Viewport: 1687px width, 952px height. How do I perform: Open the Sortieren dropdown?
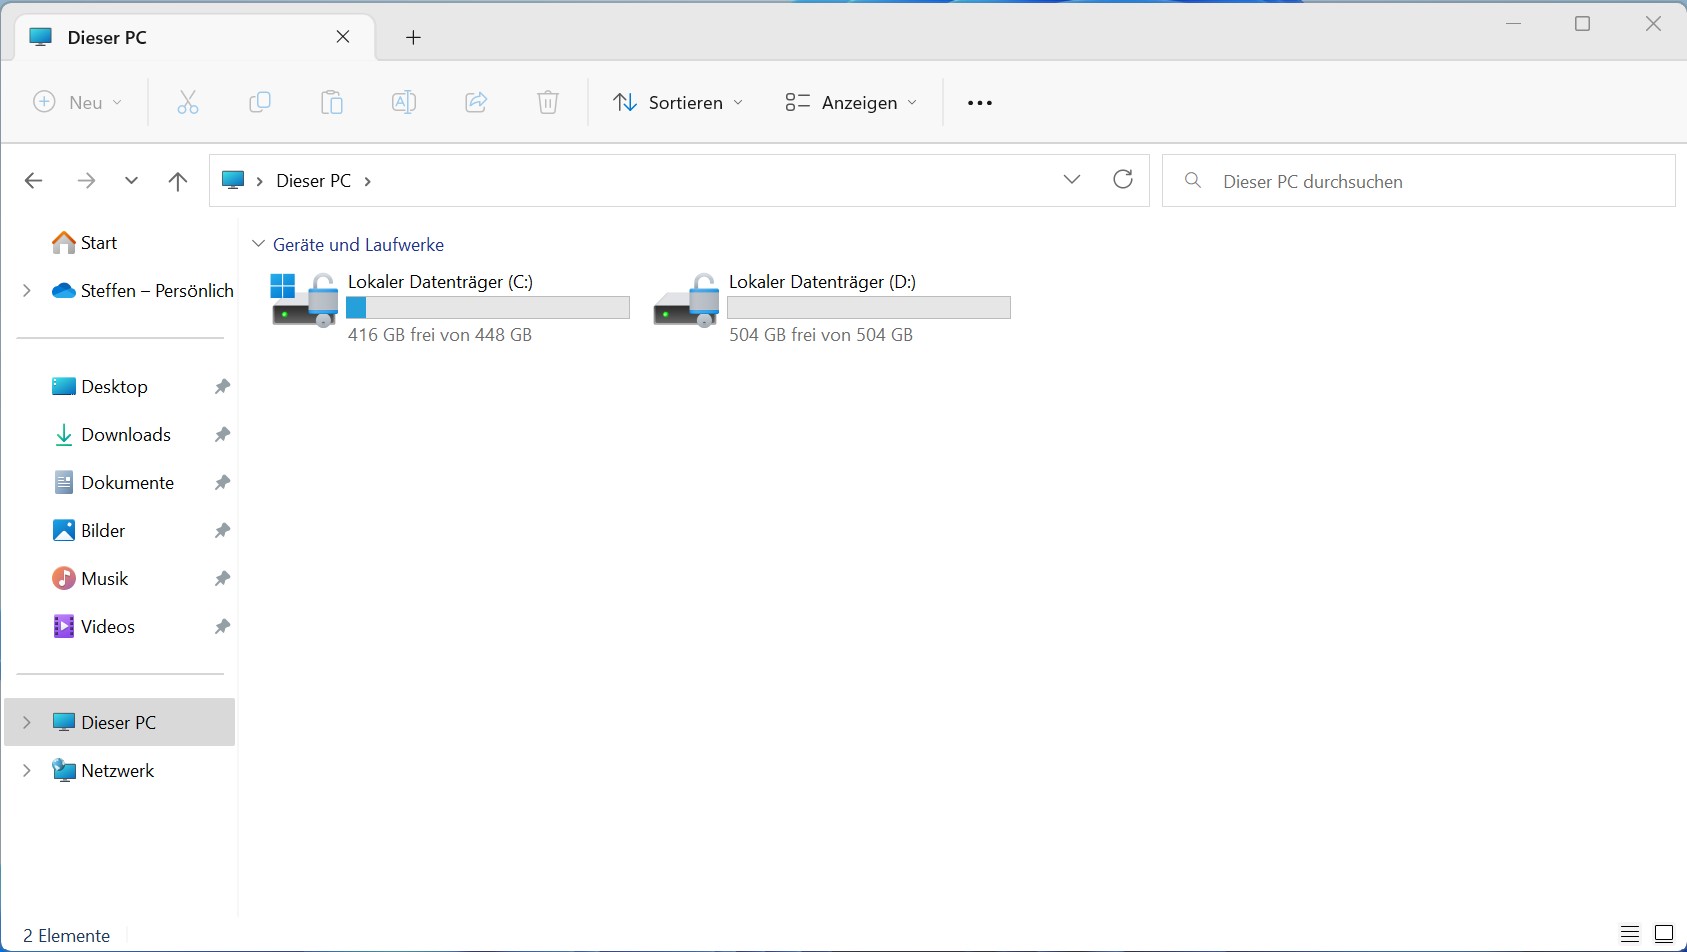click(678, 102)
